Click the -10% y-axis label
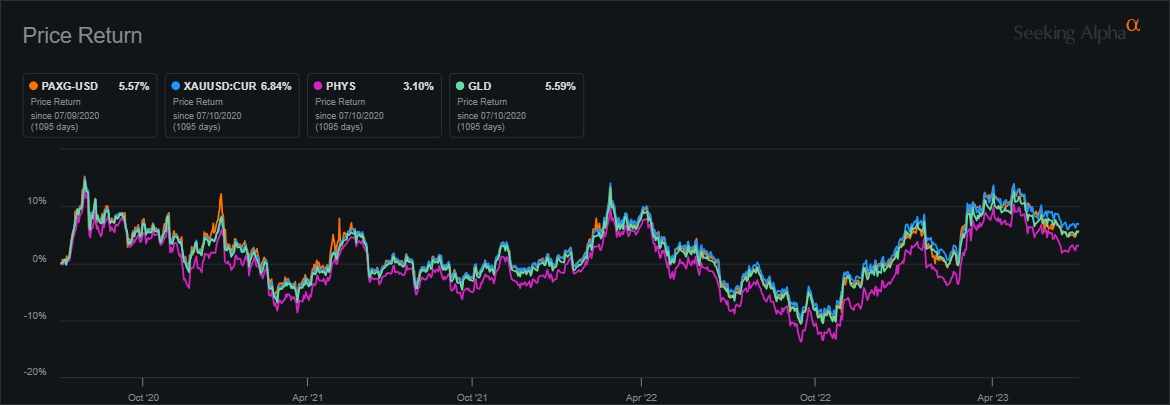1170x405 pixels. 37,315
